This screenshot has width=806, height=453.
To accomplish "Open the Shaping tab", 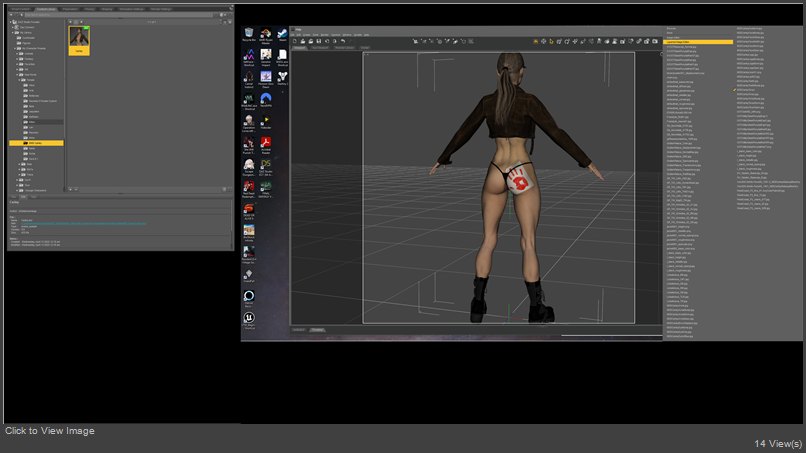I will click(107, 9).
